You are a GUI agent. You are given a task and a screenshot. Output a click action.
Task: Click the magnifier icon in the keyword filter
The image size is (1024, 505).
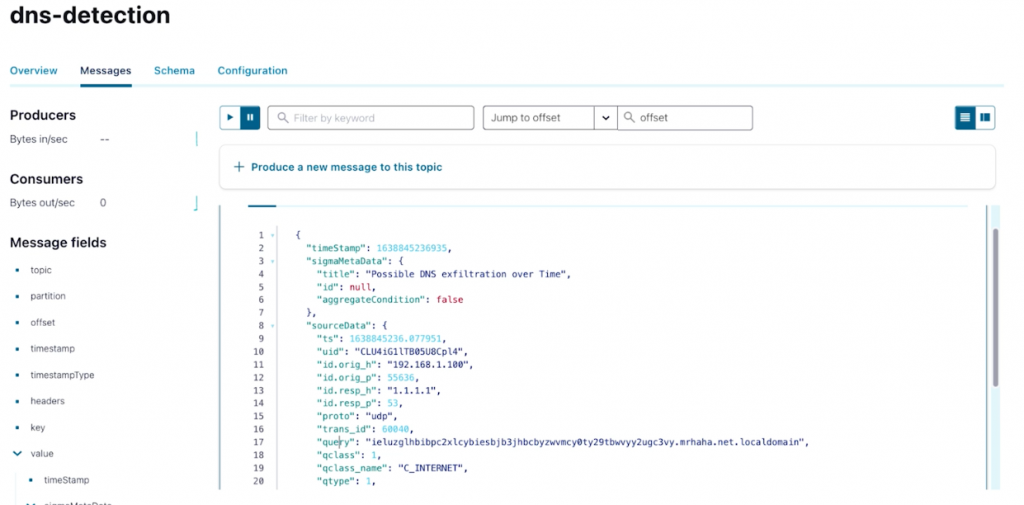click(282, 118)
